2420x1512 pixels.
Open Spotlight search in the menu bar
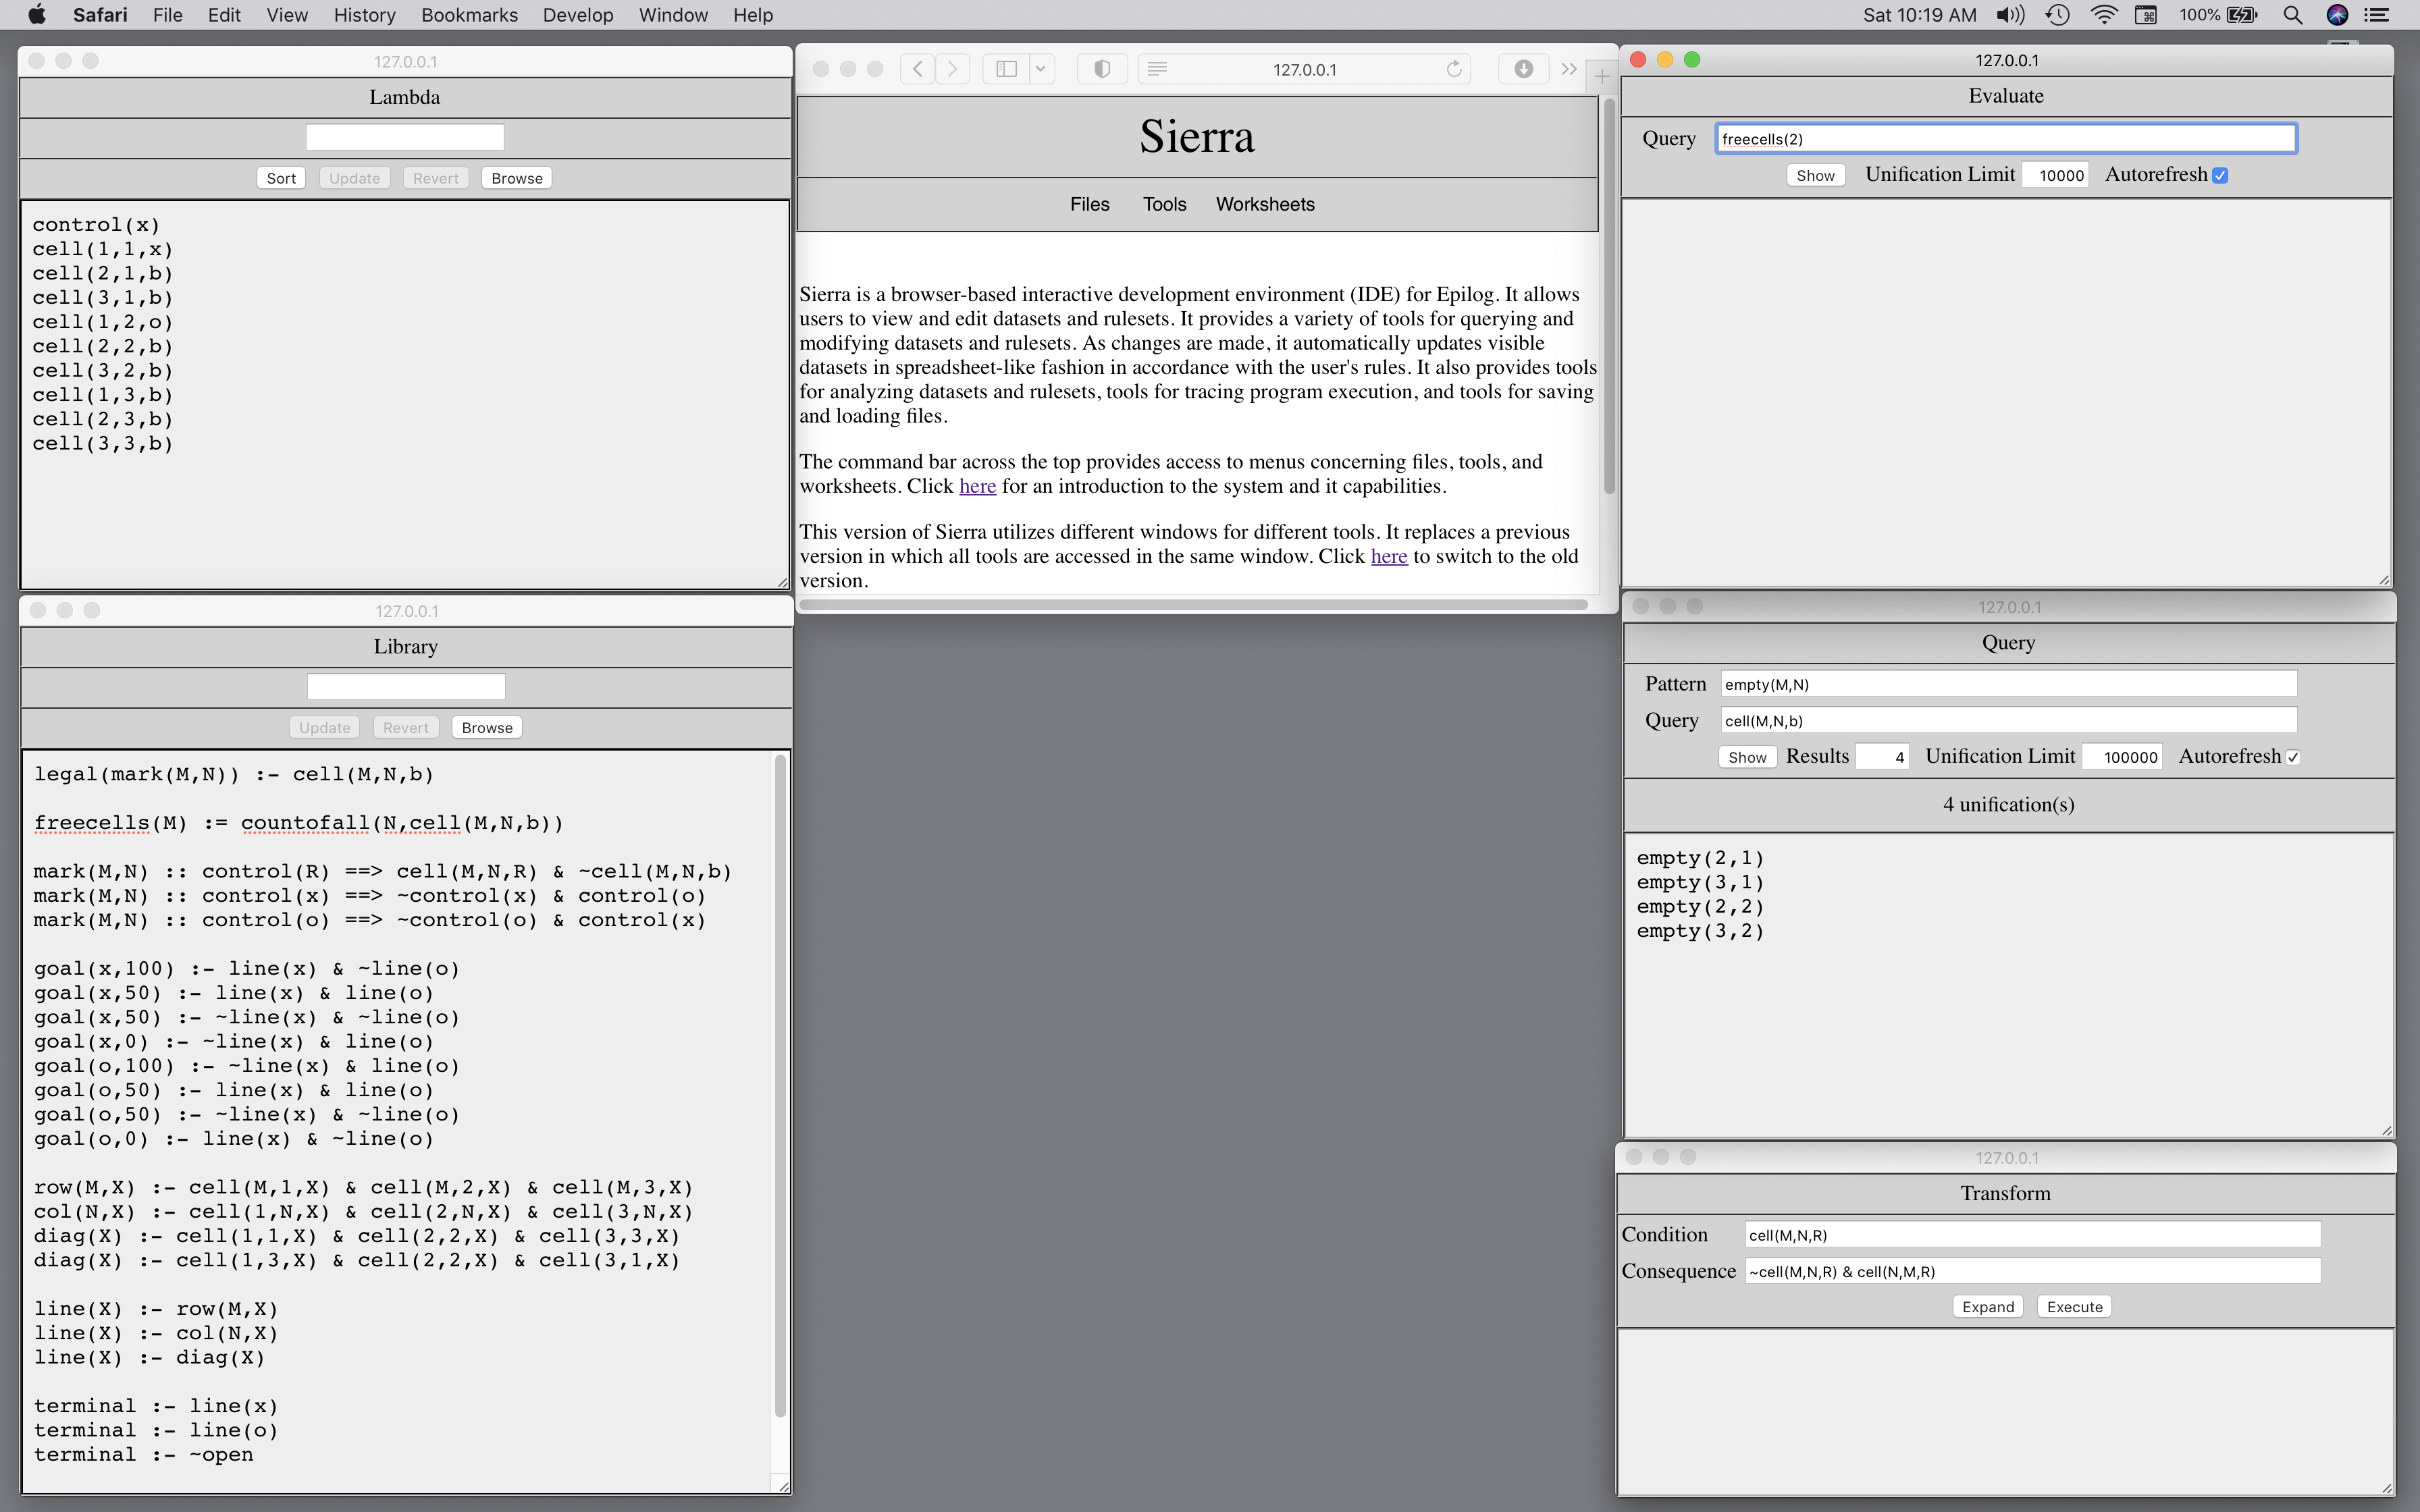point(2293,15)
